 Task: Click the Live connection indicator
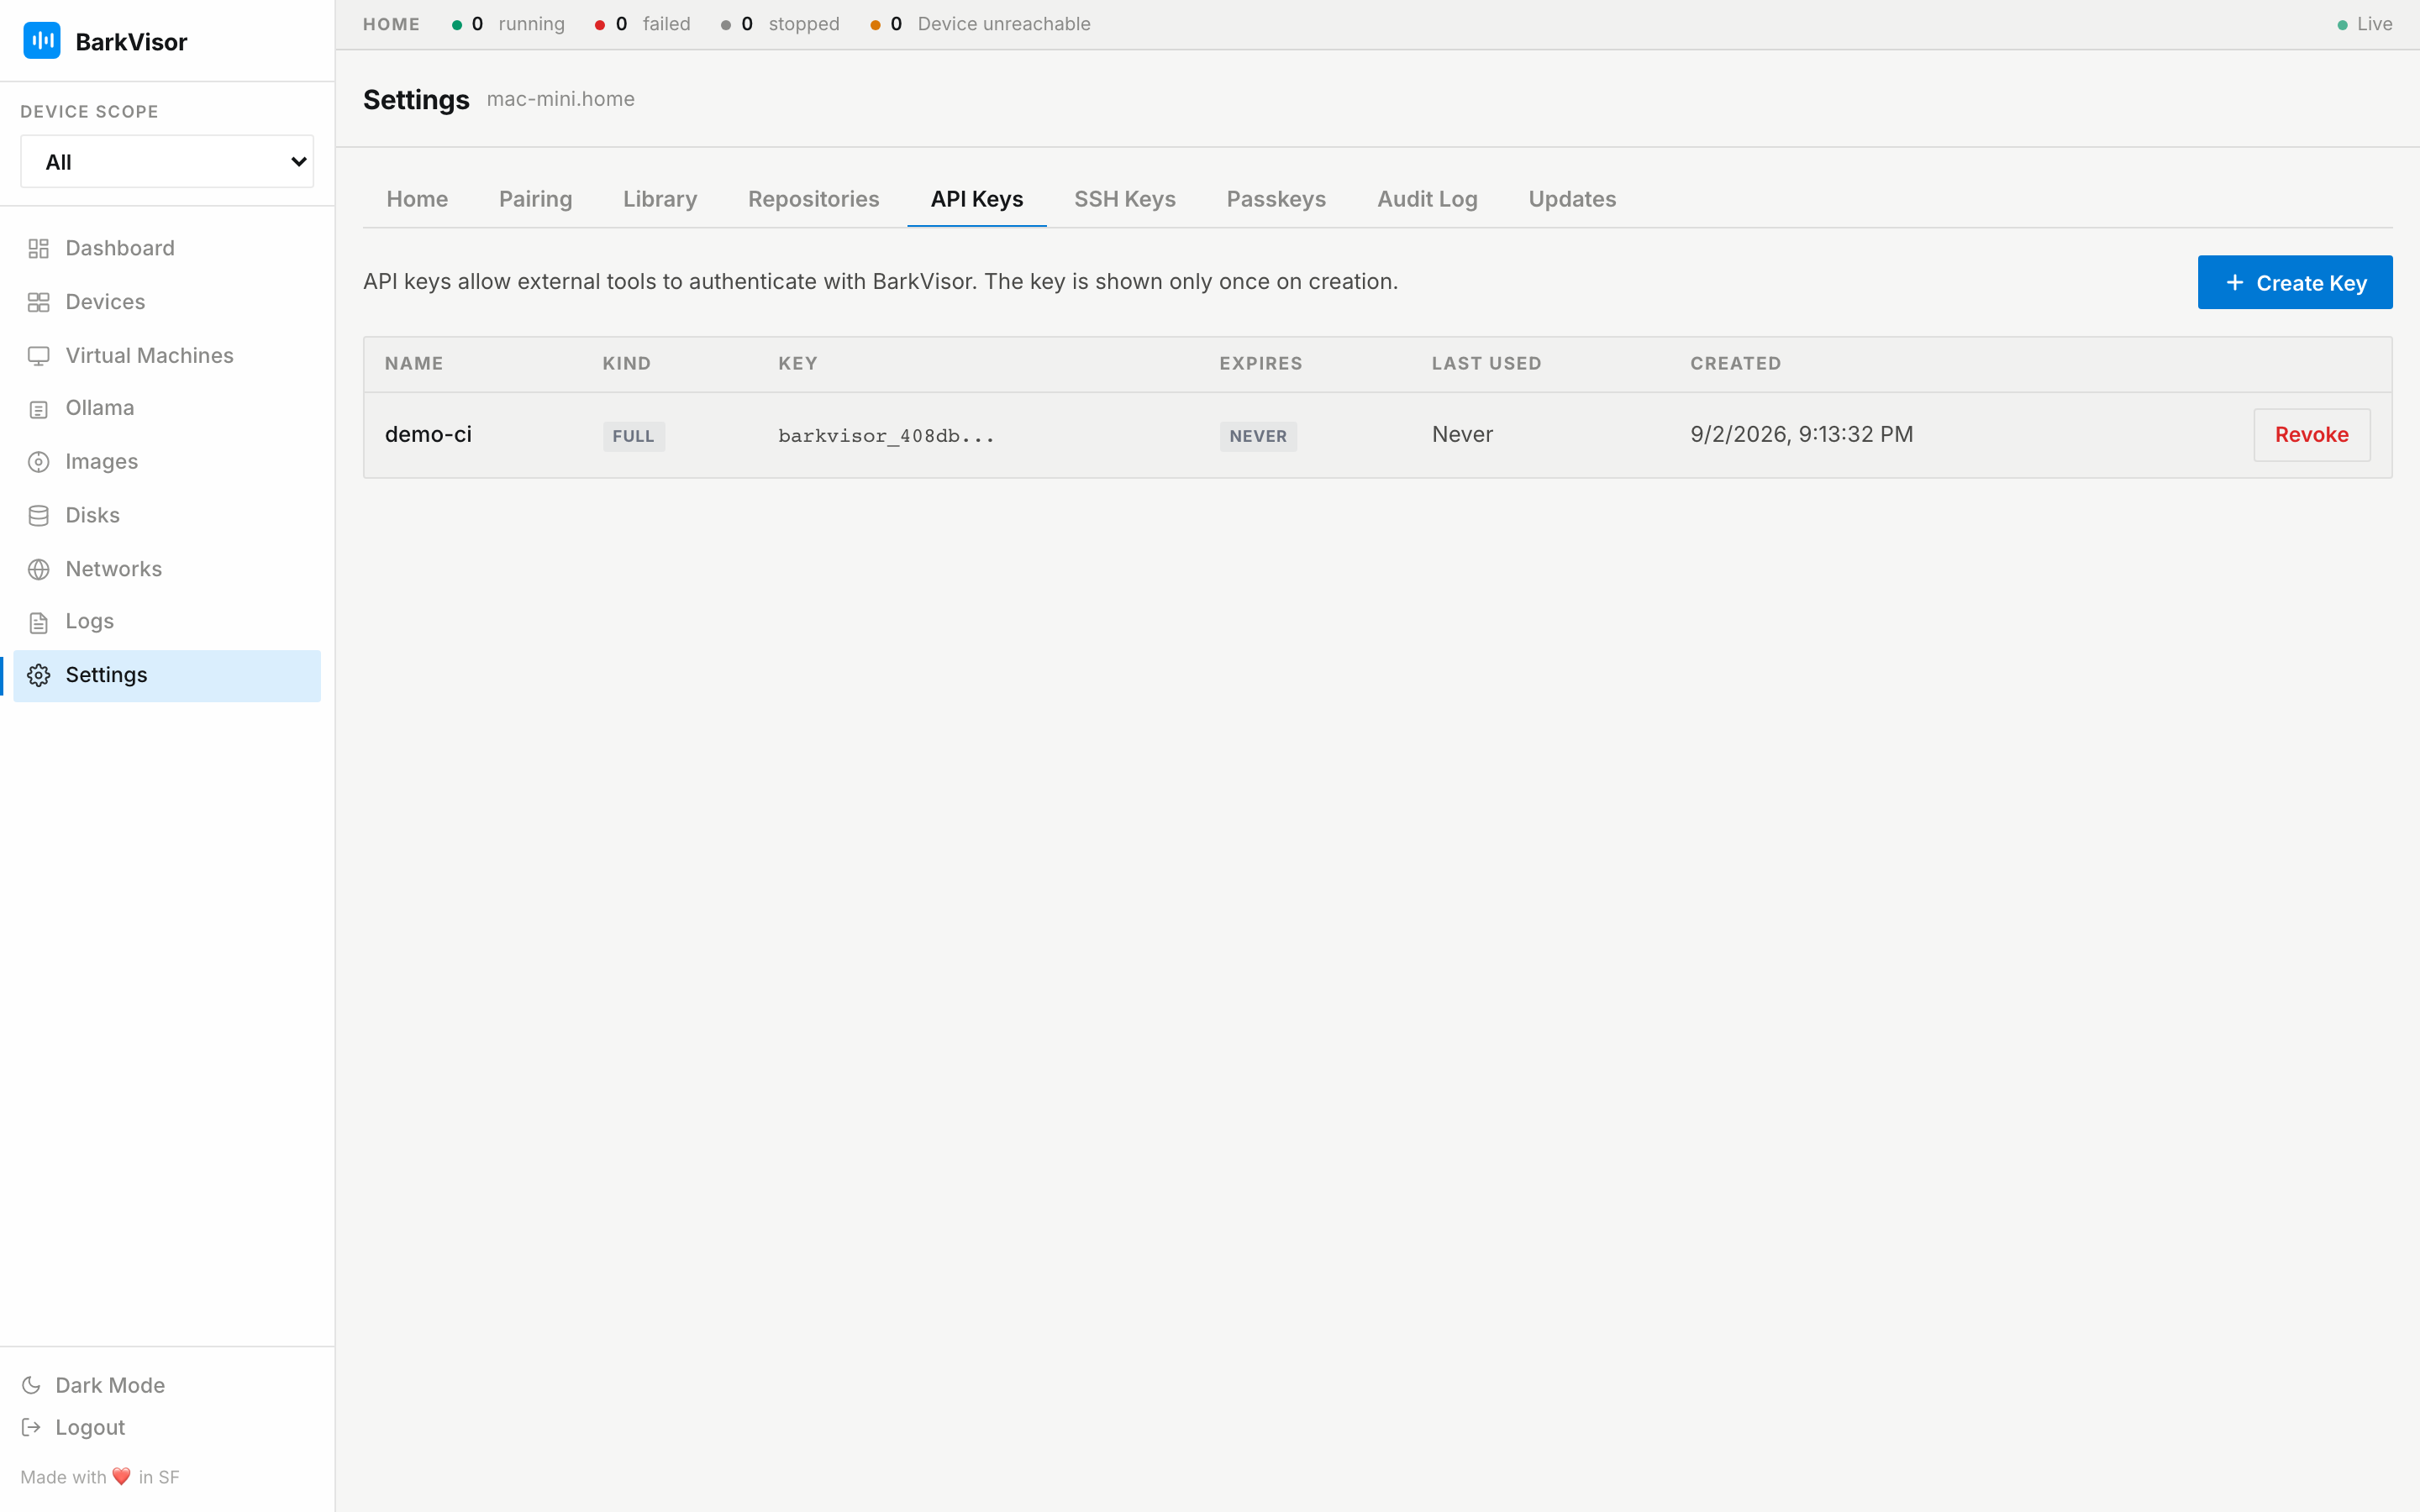[2364, 24]
